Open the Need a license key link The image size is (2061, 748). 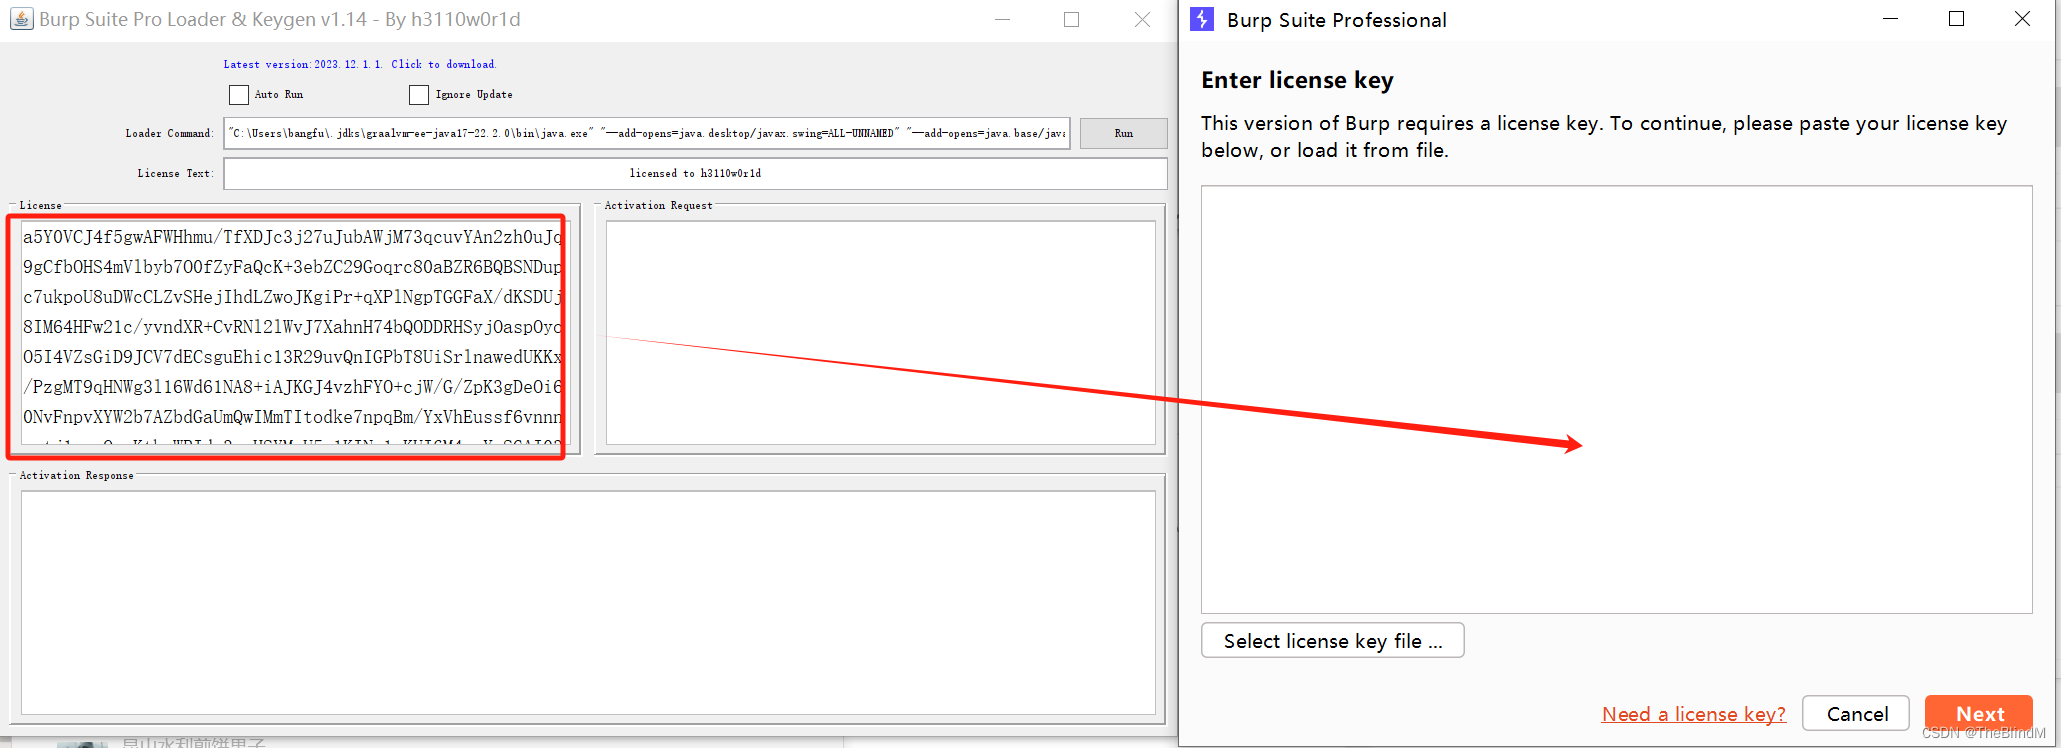click(x=1694, y=714)
